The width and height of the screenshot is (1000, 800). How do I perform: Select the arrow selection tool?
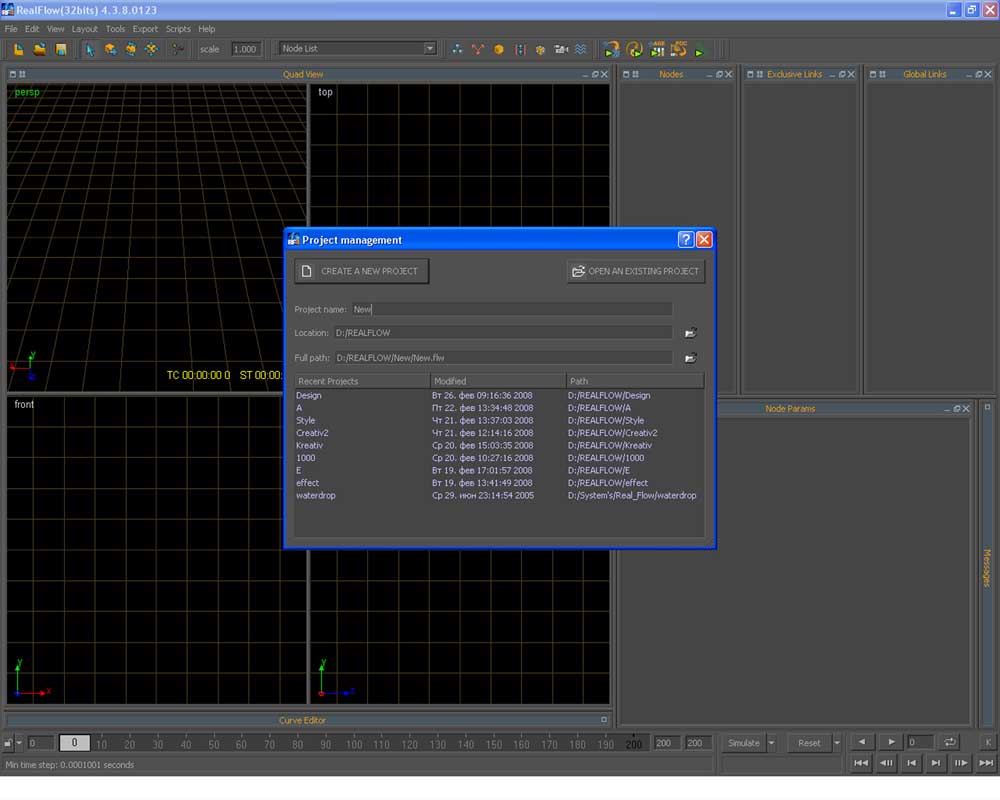point(90,49)
